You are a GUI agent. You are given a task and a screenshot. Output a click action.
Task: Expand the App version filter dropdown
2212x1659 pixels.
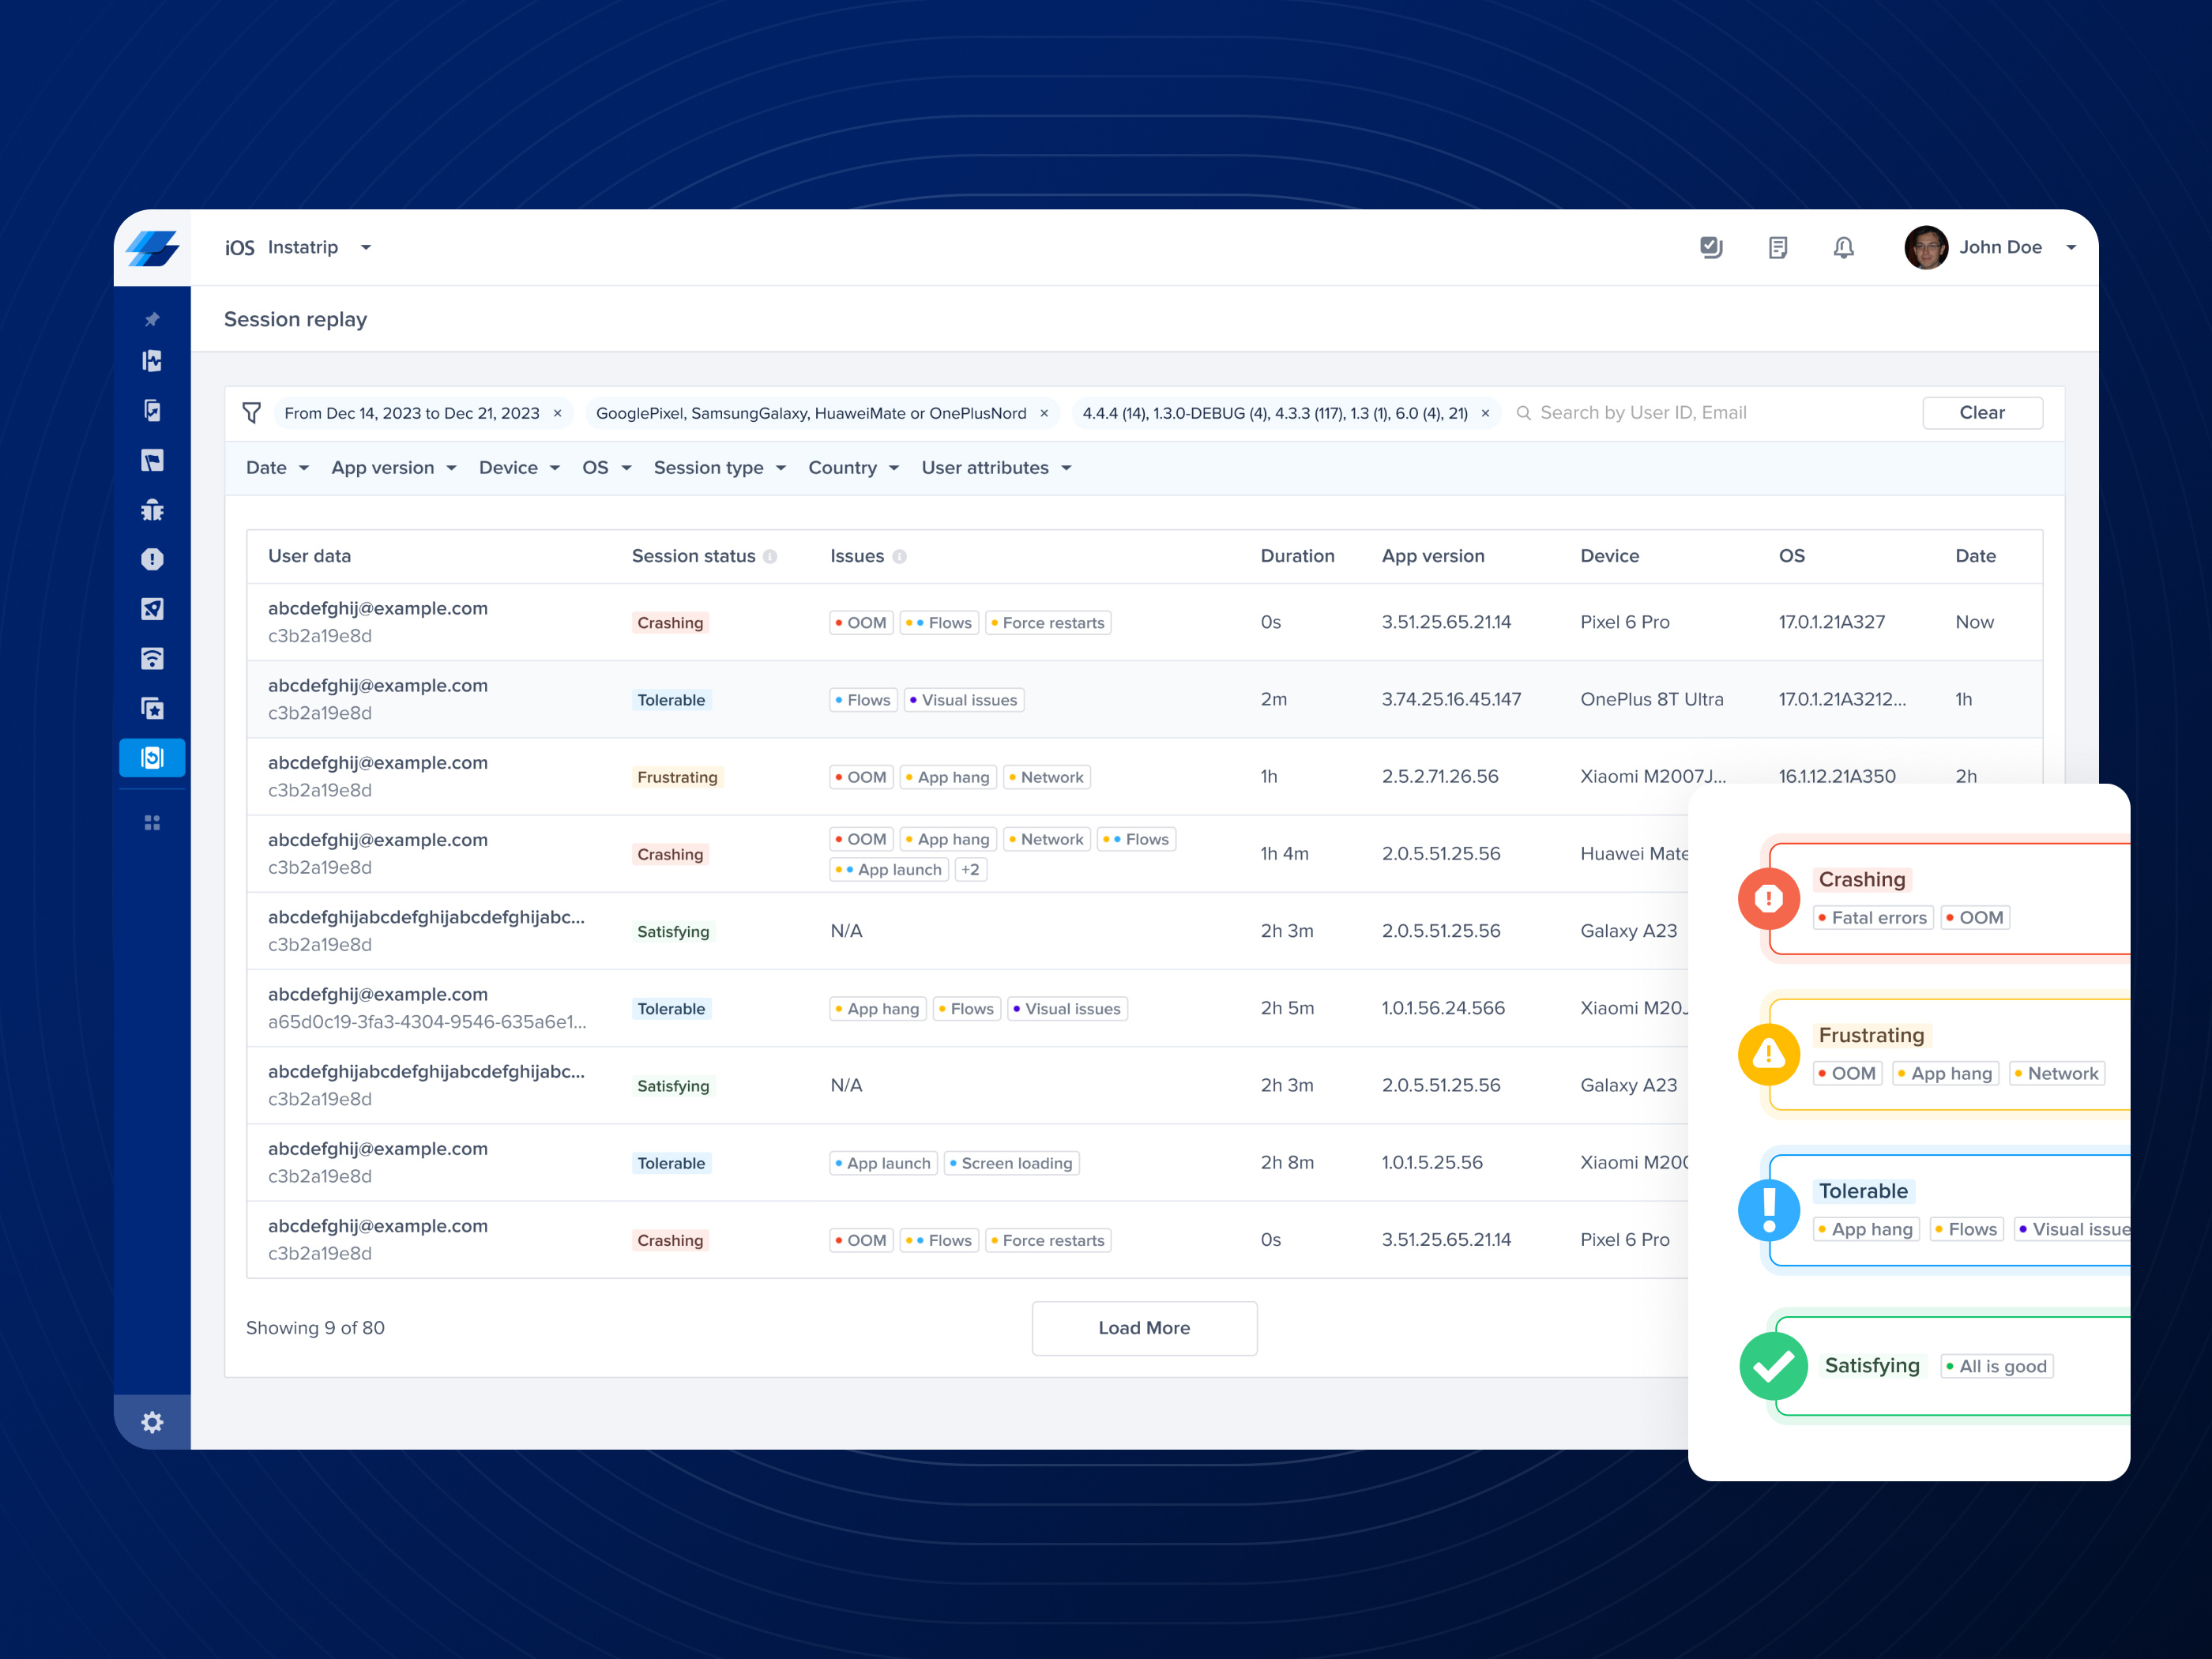tap(393, 468)
